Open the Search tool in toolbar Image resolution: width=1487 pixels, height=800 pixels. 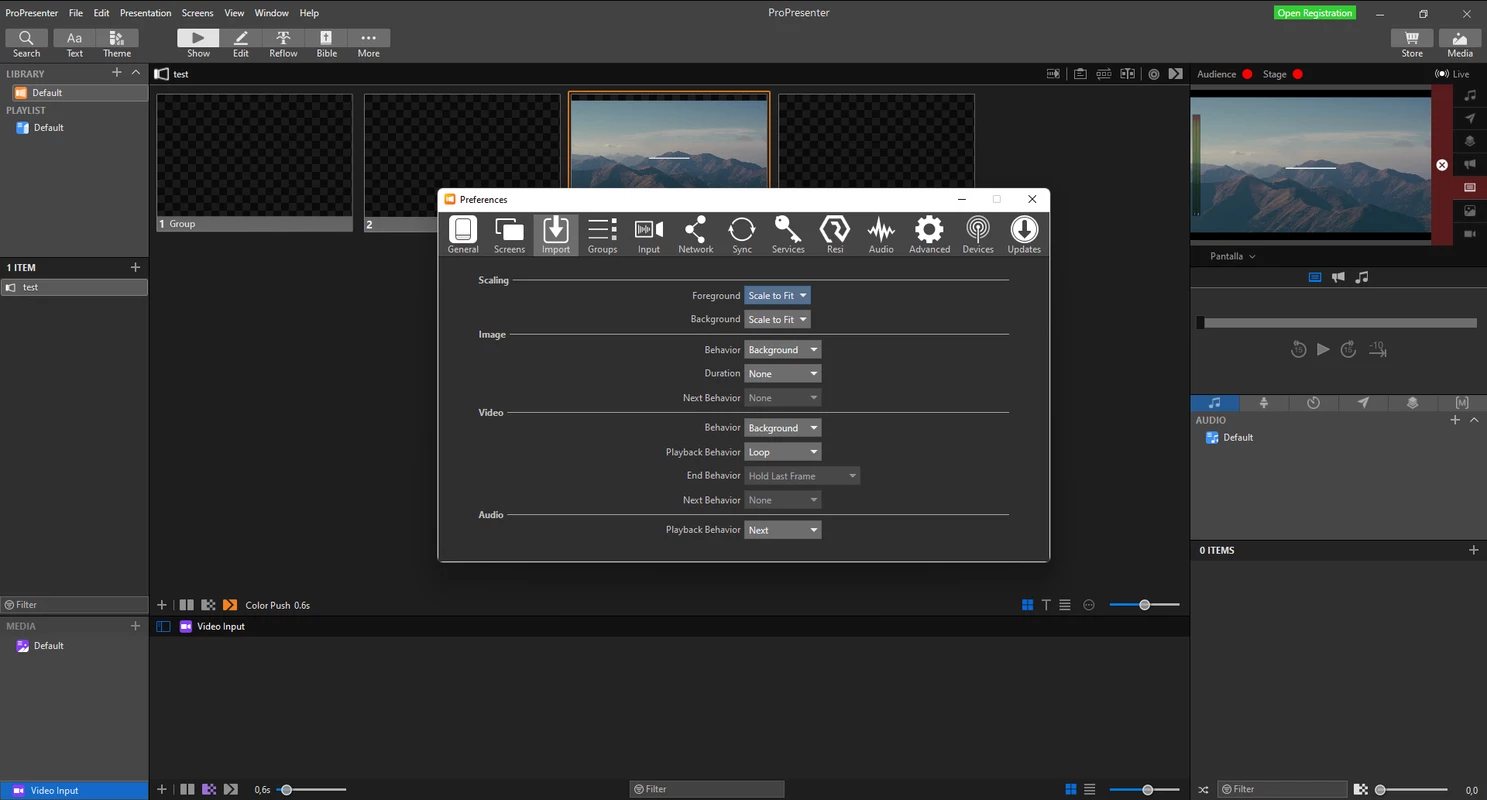[26, 43]
